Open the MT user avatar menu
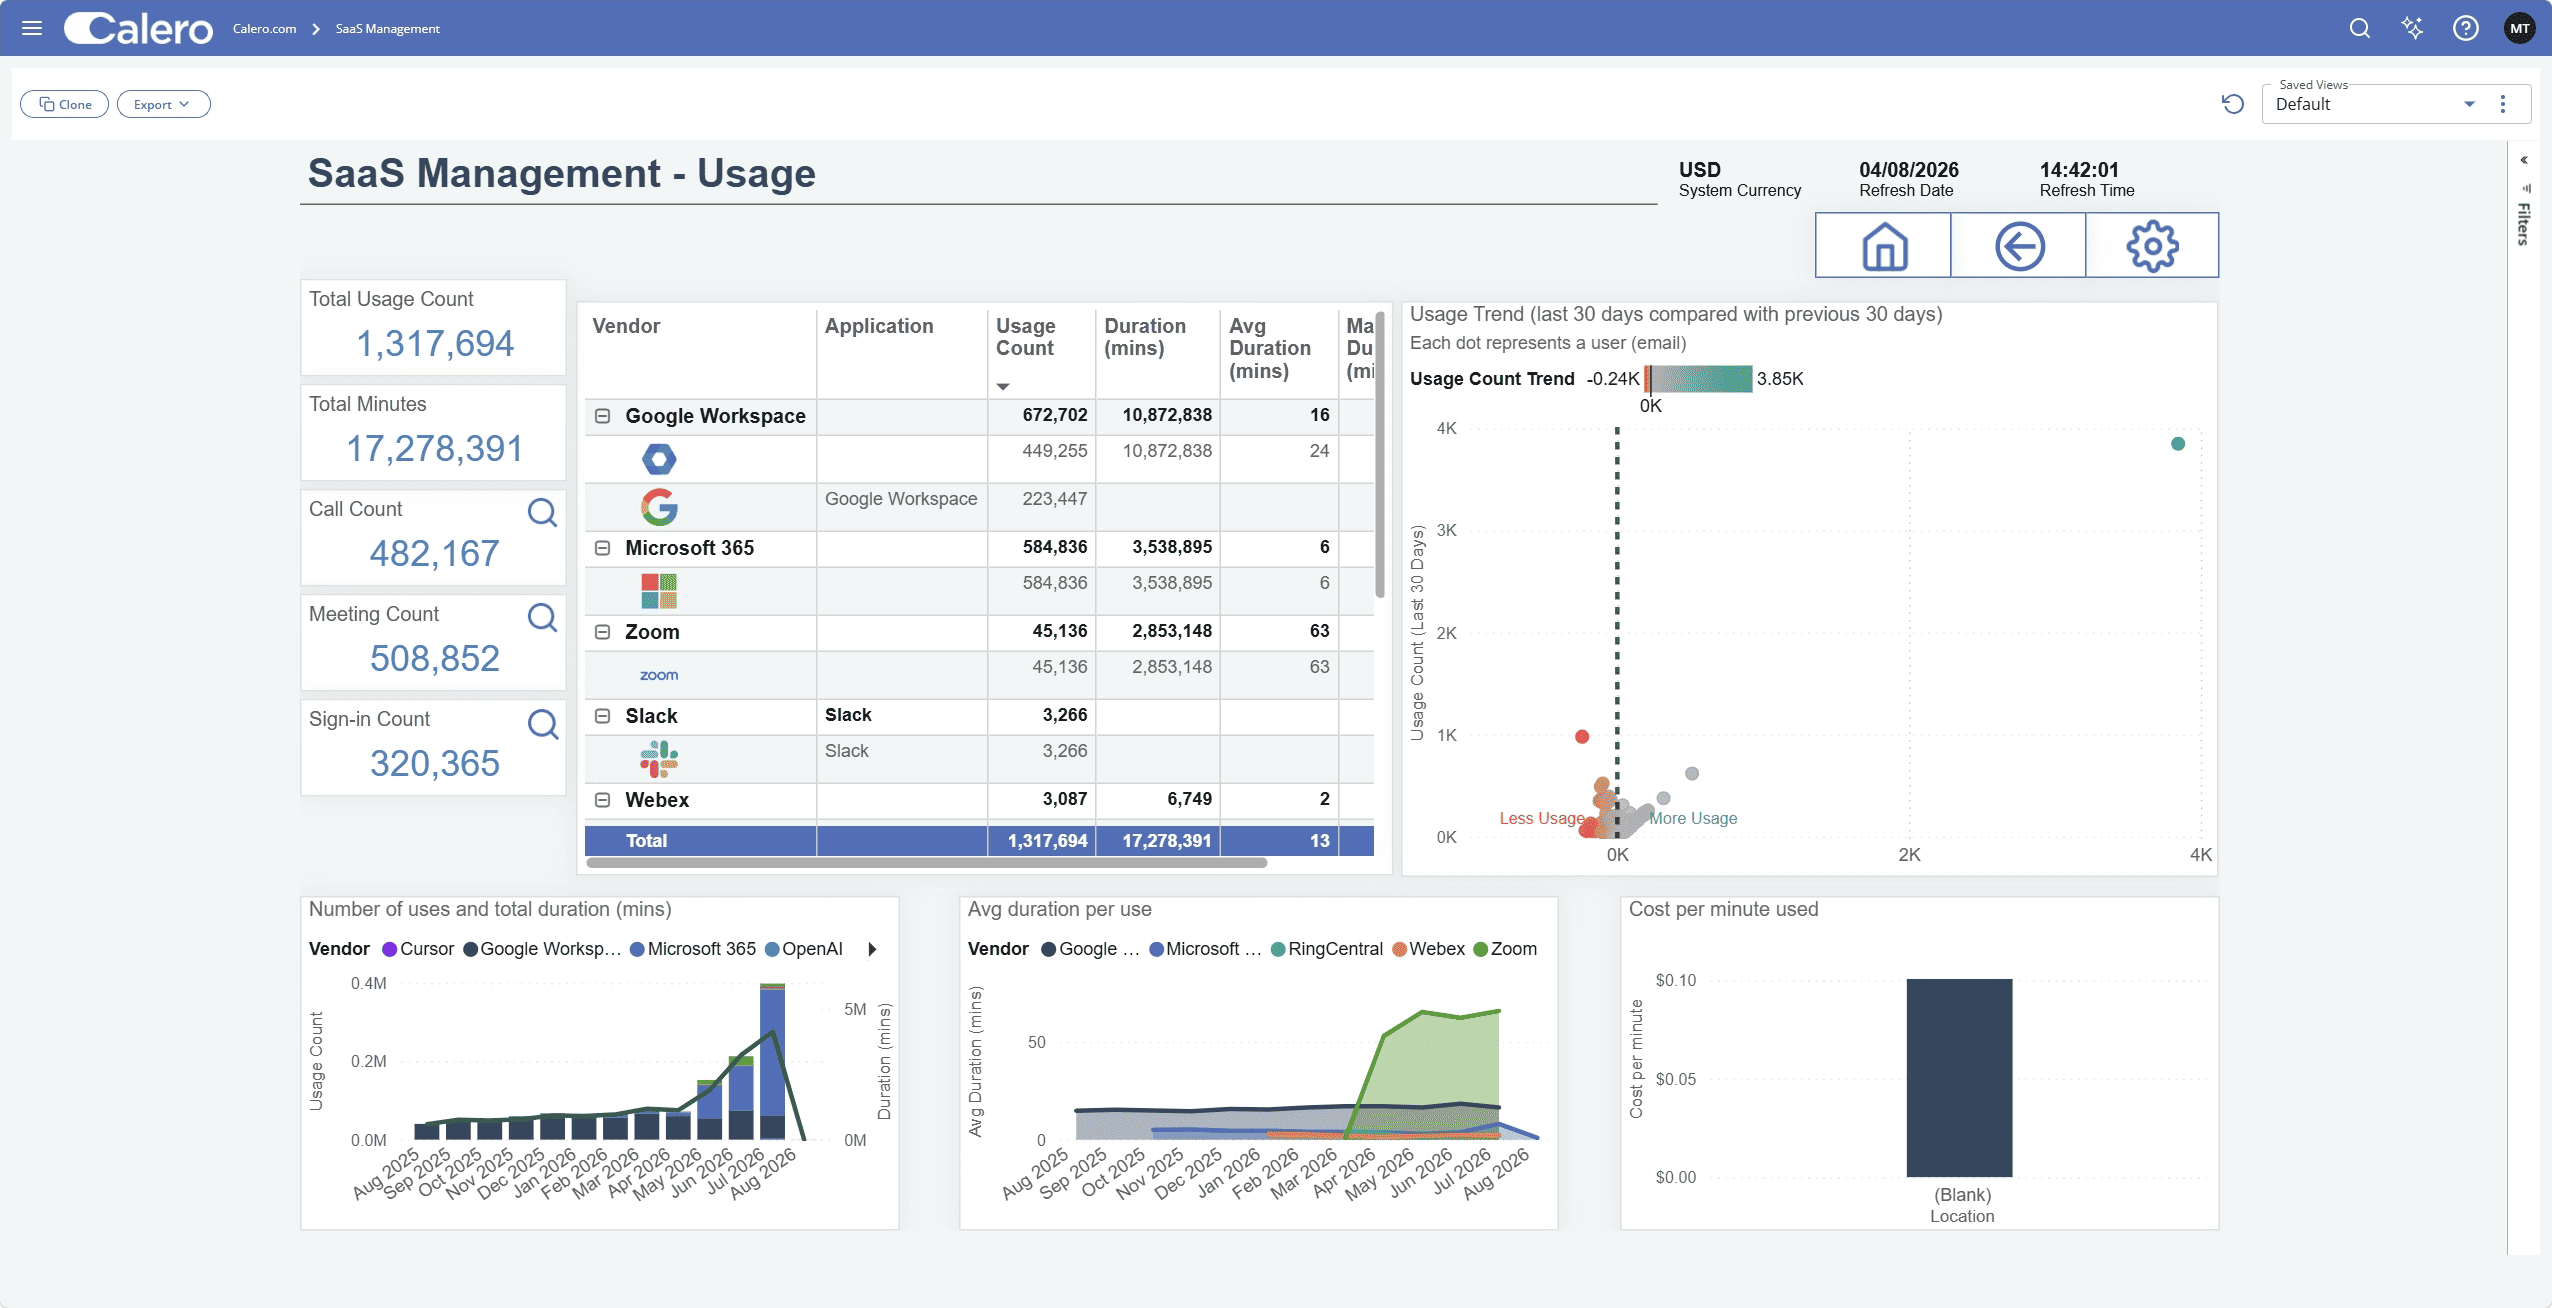 2519,28
